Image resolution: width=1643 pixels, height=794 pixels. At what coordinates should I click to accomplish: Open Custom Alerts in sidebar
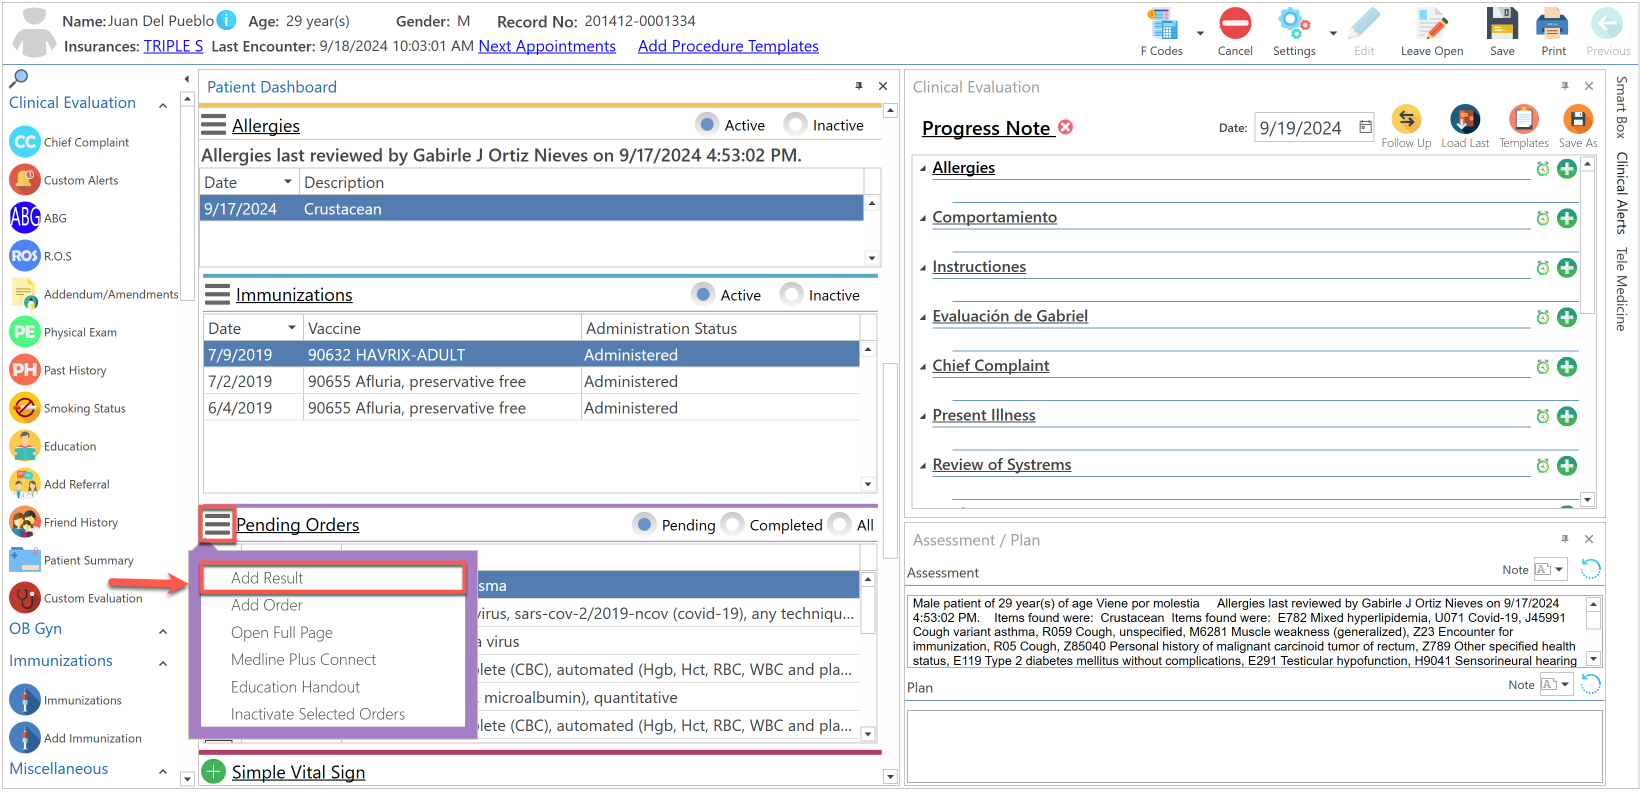[x=81, y=180]
